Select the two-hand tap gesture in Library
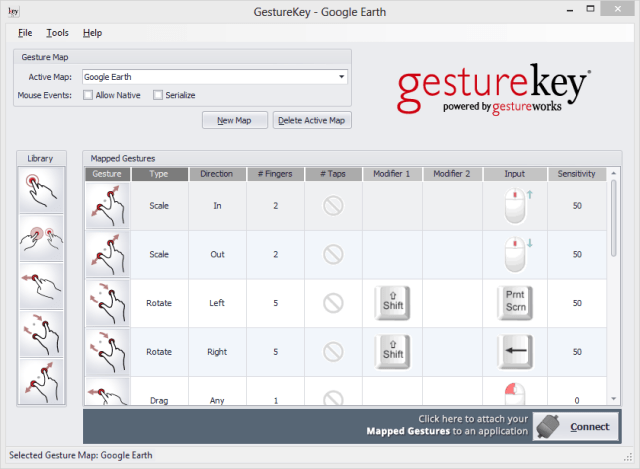The image size is (640, 469). [x=41, y=238]
